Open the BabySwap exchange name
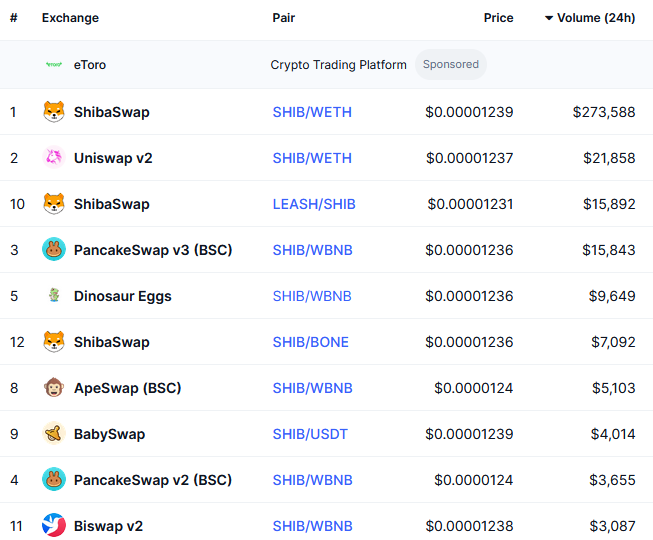 (x=109, y=434)
